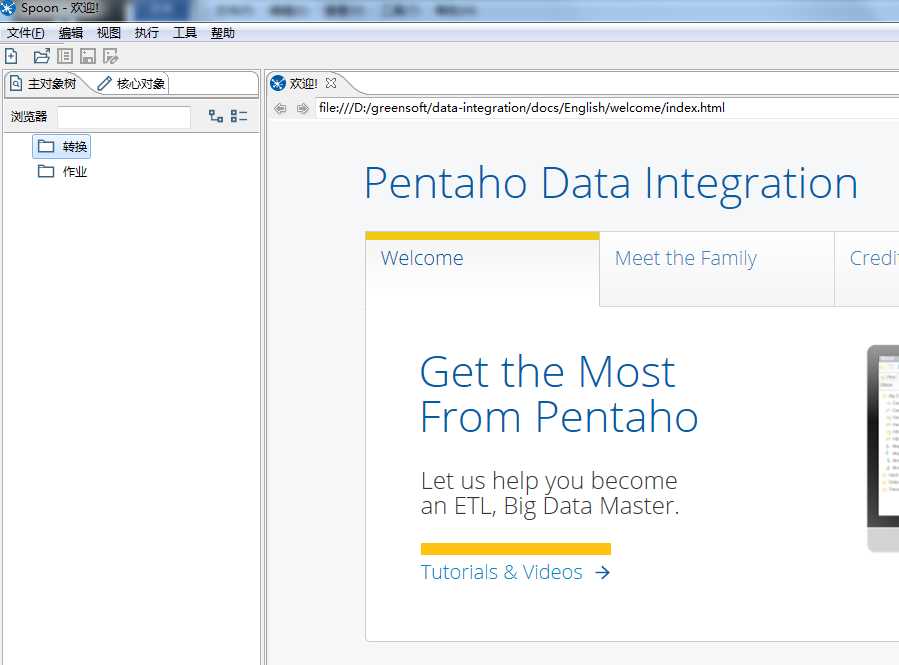Open the 视图 menu
Viewport: 899px width, 665px height.
pos(109,33)
